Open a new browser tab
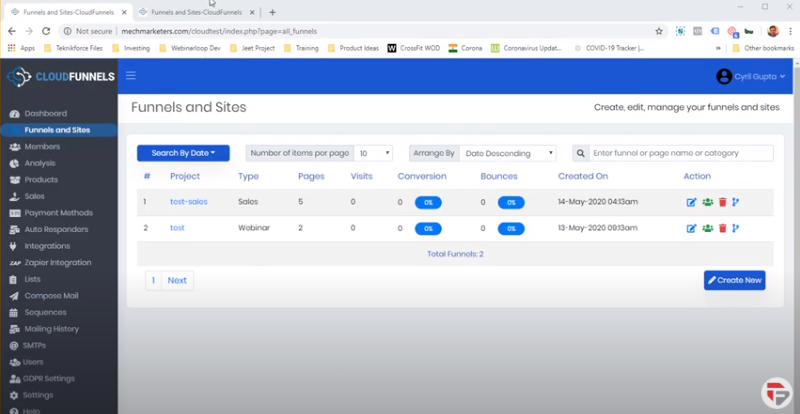This screenshot has height=414, width=800. point(272,12)
